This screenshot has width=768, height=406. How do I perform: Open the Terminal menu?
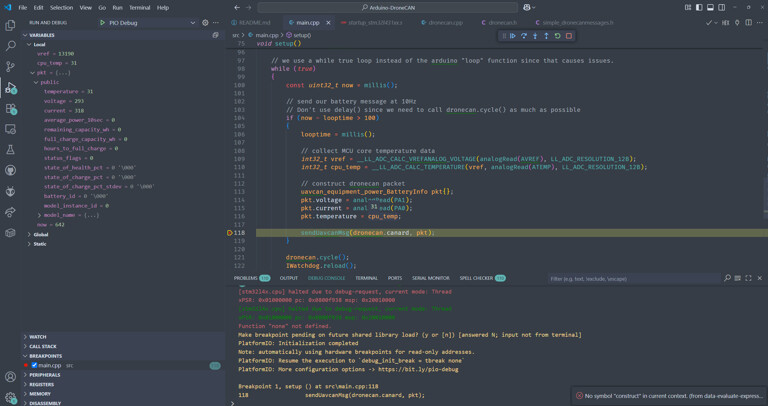pos(140,7)
